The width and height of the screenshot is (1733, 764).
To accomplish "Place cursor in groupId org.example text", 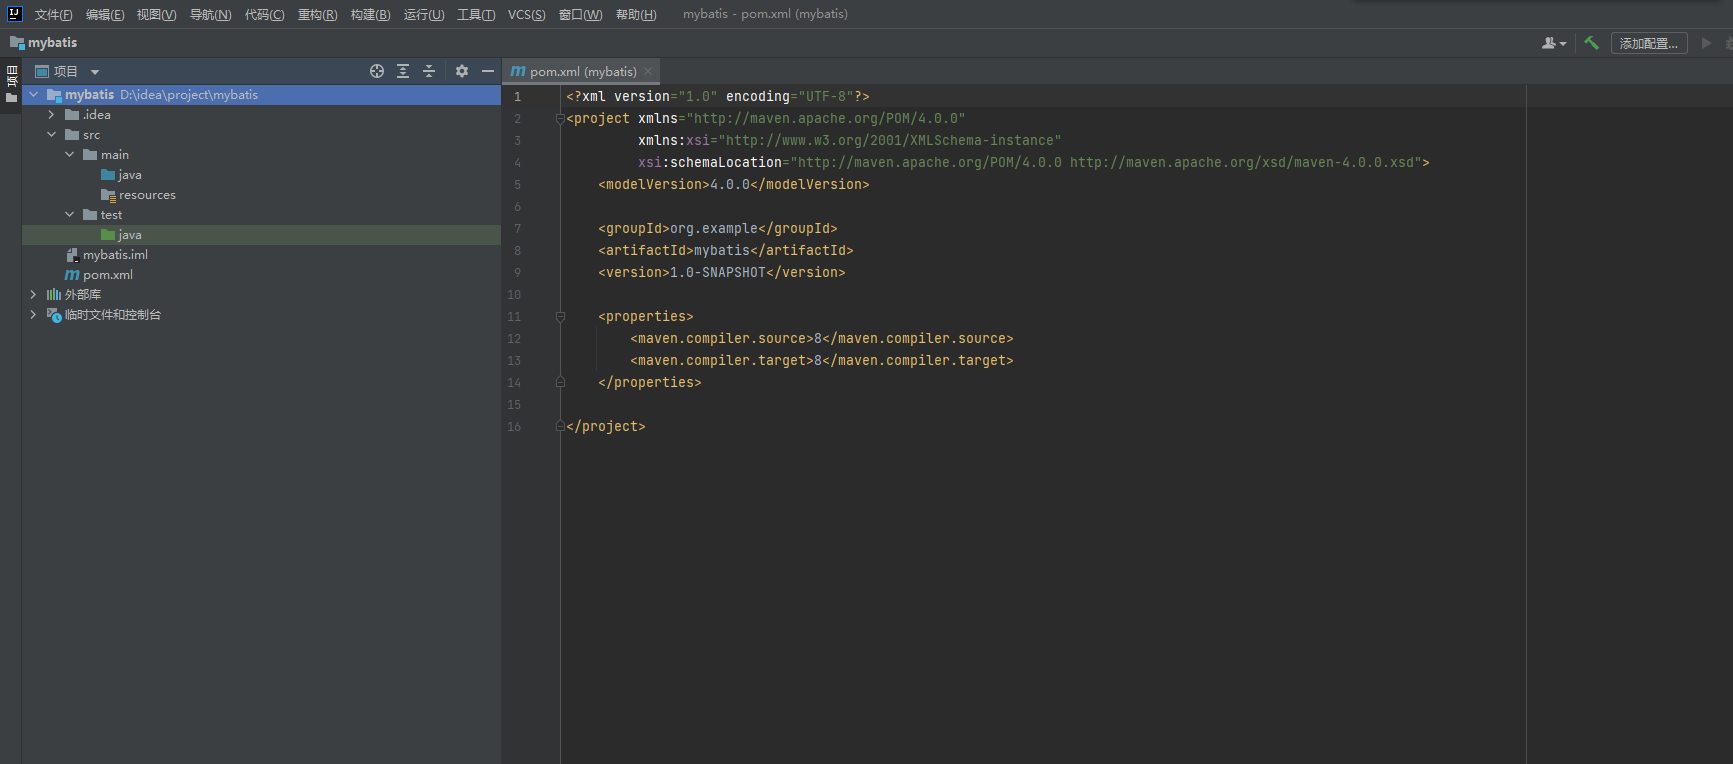I will [714, 228].
